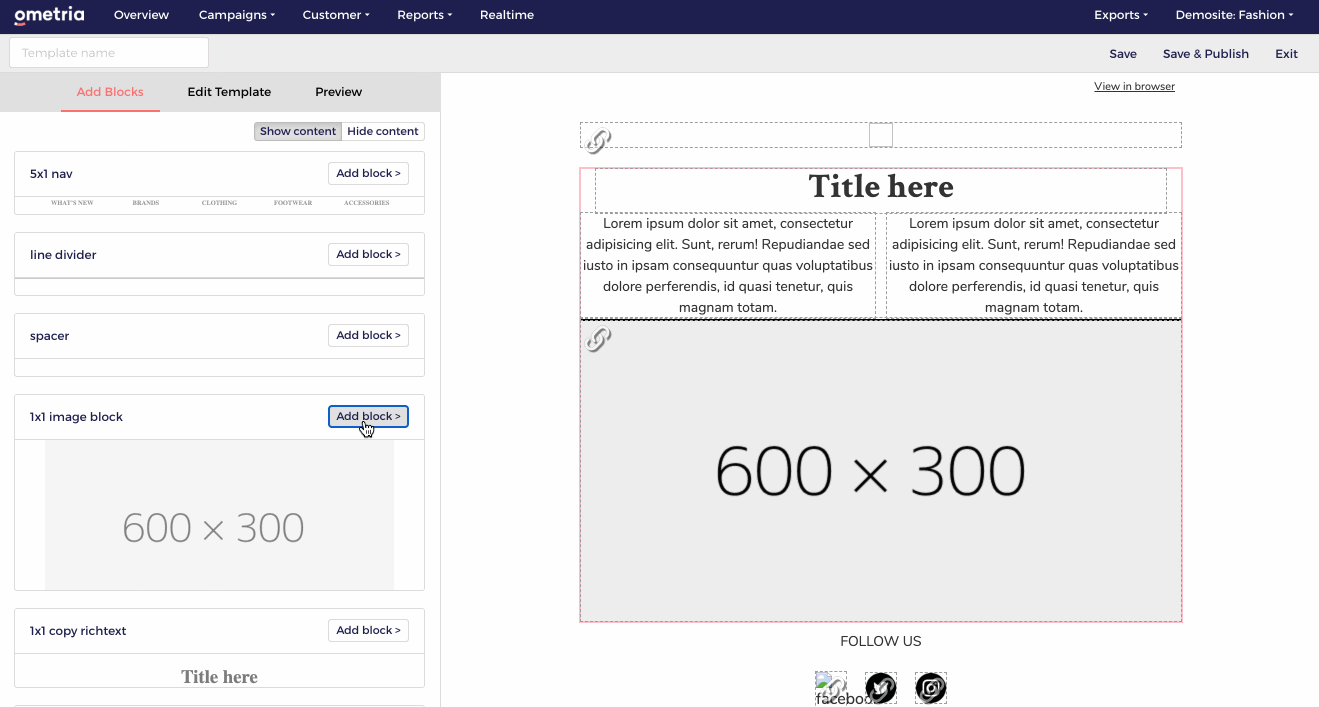Click the View in browser link

(1134, 86)
